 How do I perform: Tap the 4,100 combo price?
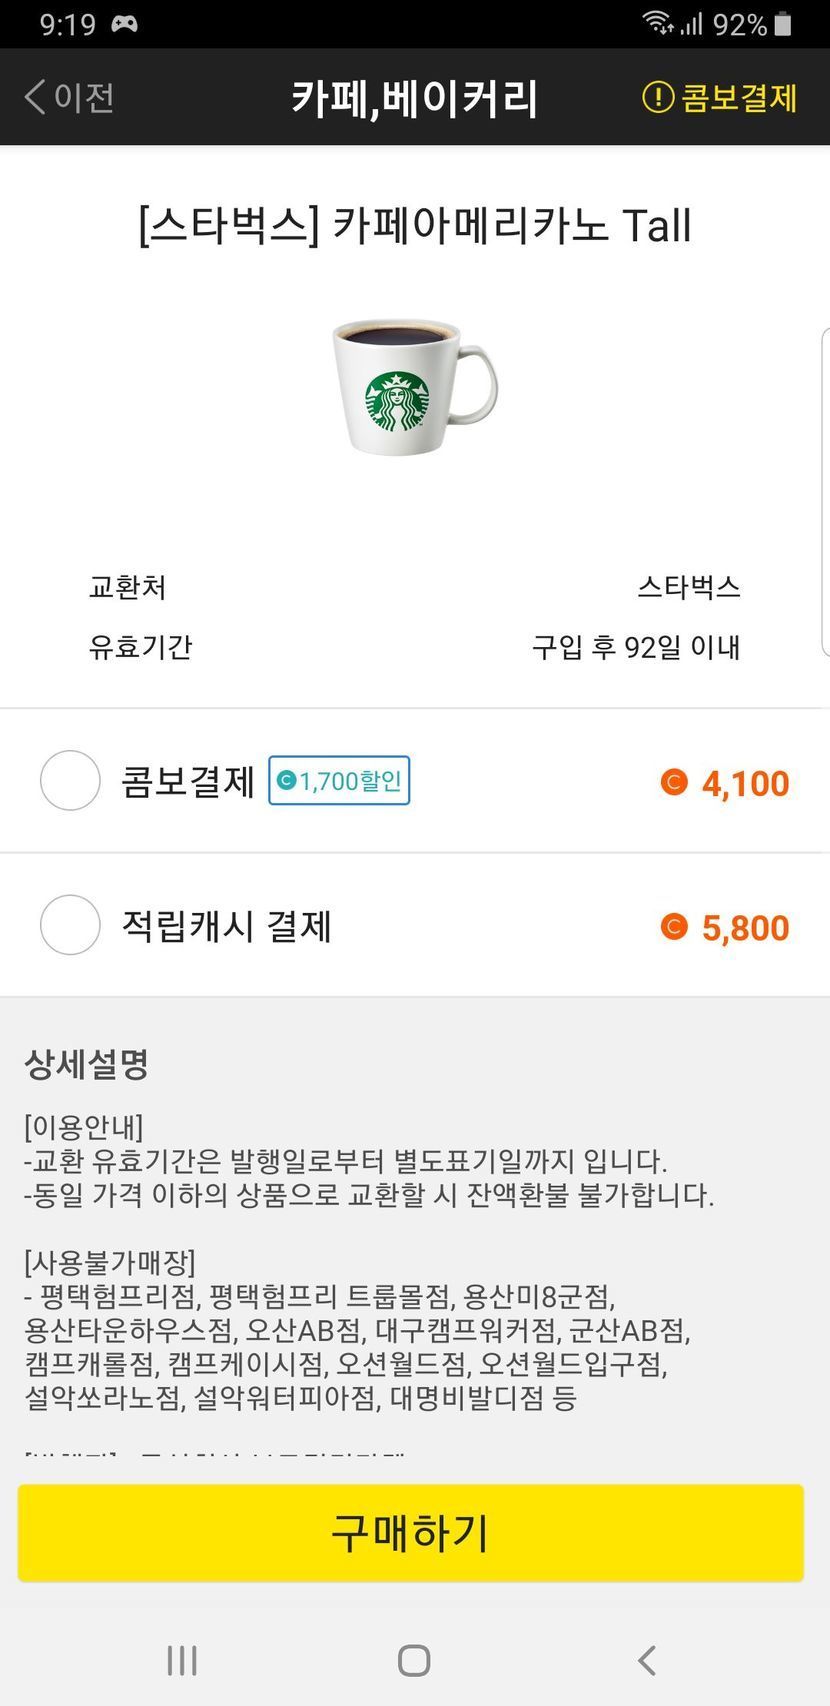(x=745, y=783)
